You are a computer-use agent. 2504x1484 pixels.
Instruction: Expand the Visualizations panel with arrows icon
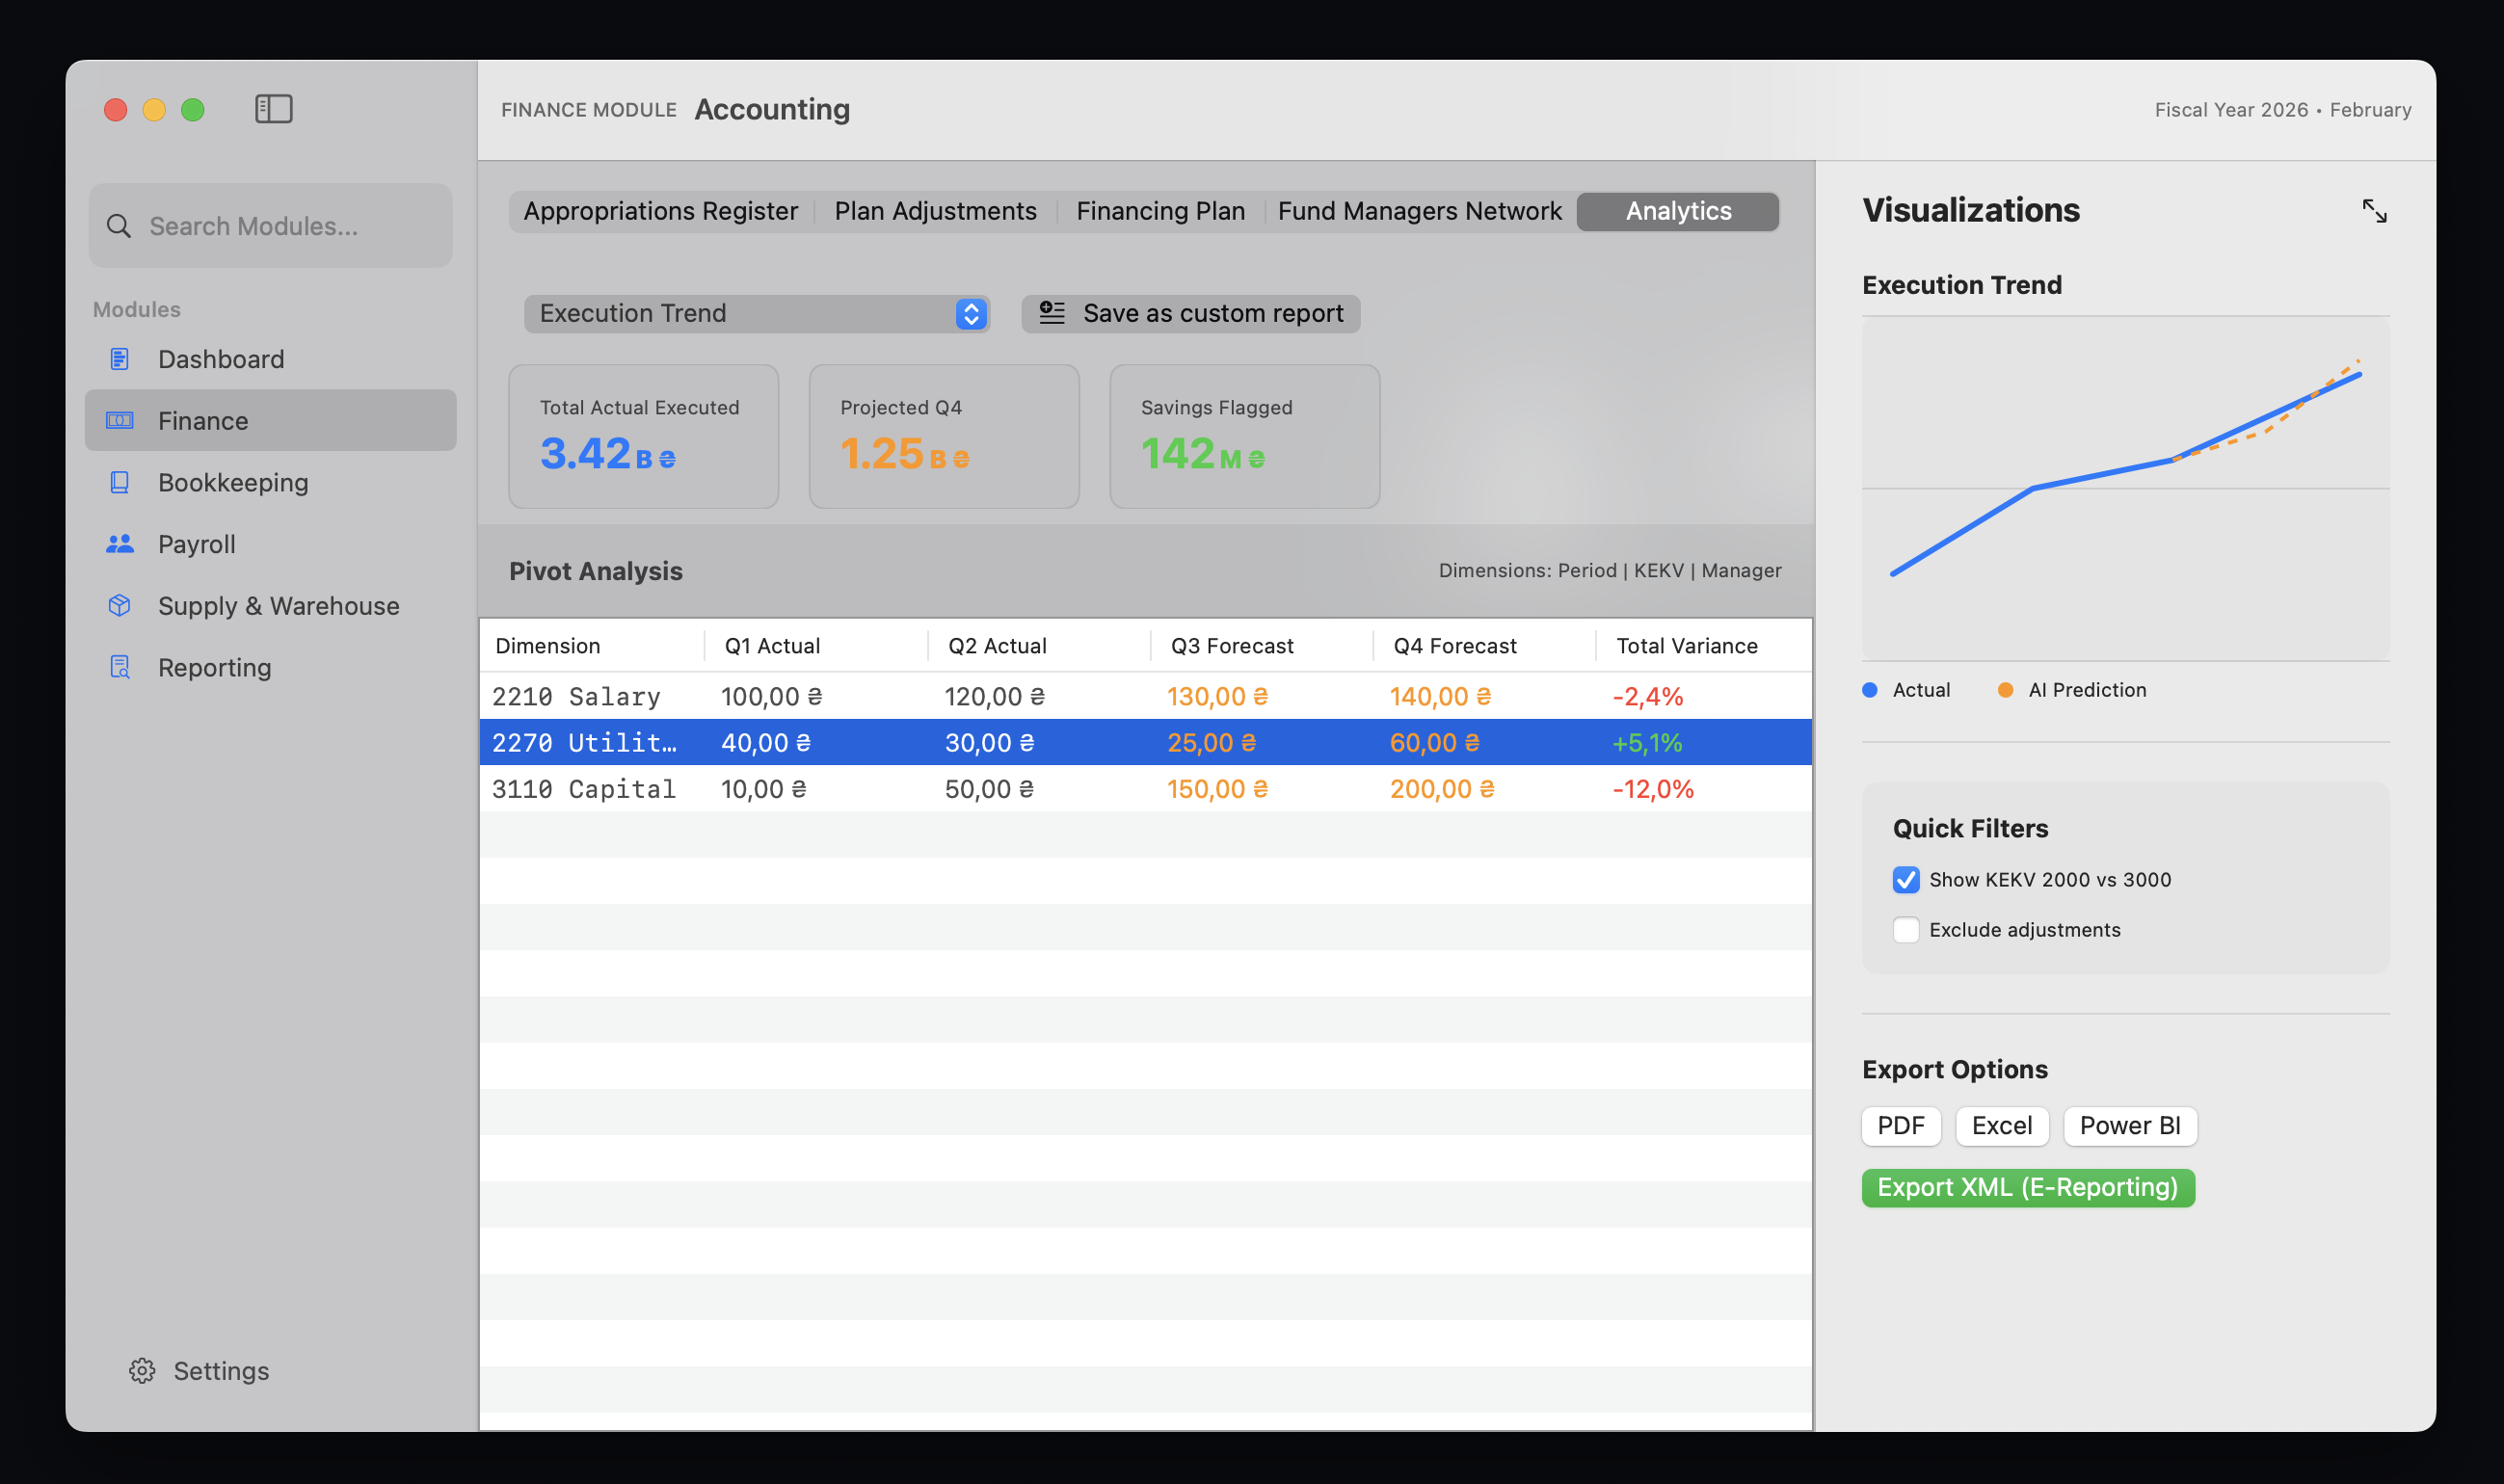2374,211
